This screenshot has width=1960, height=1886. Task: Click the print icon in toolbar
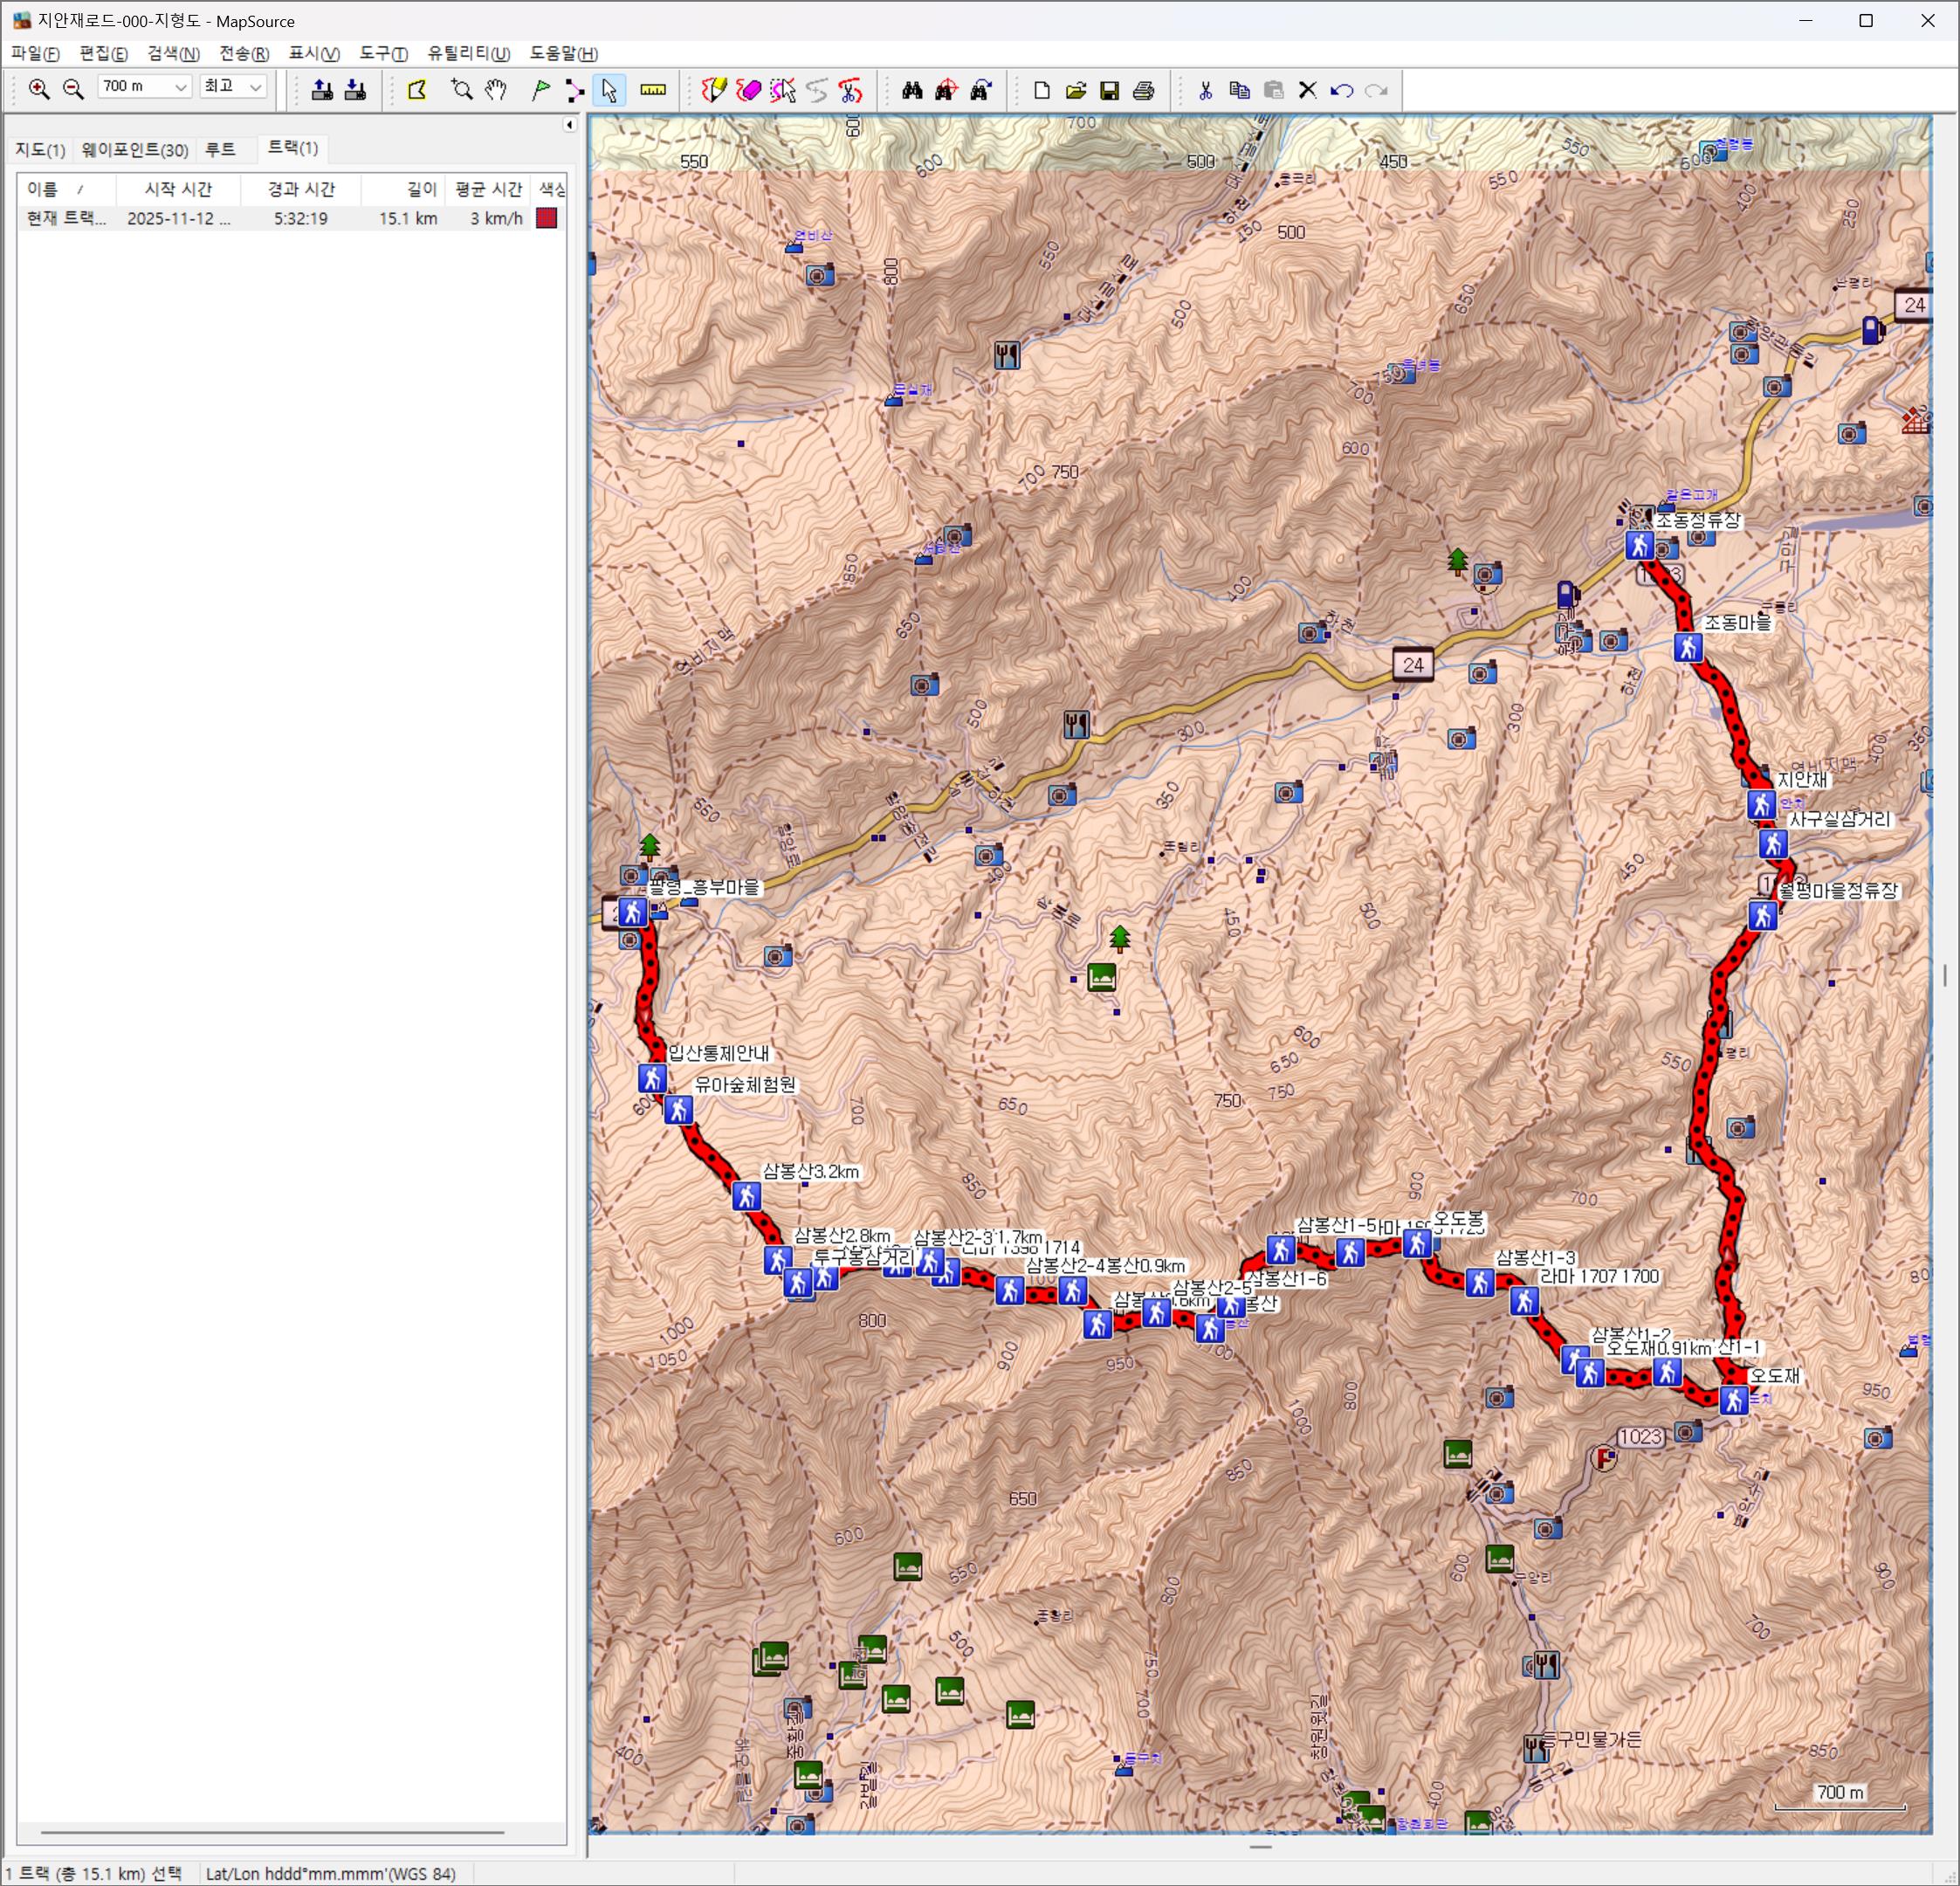coord(1144,91)
